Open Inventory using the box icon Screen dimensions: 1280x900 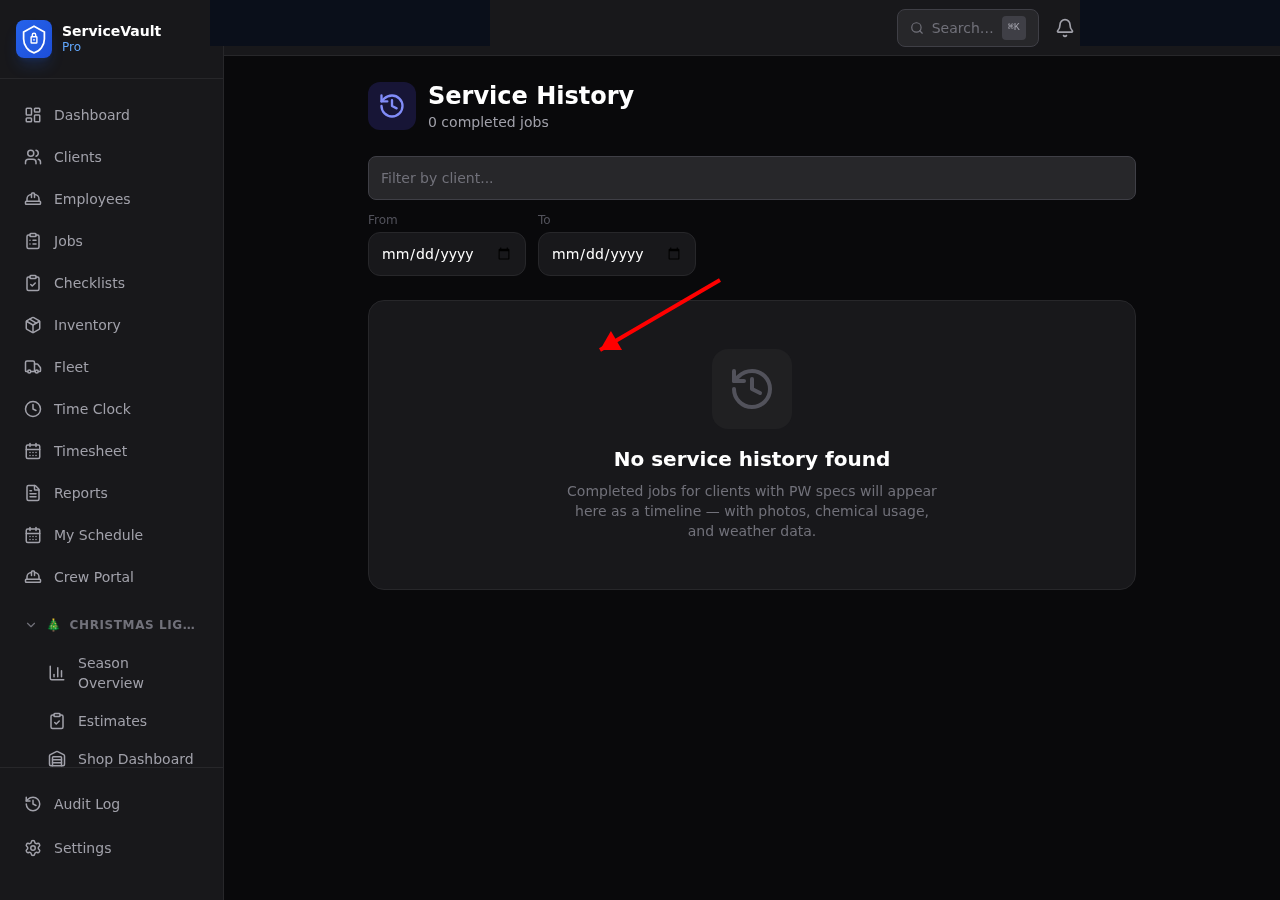tap(31, 324)
